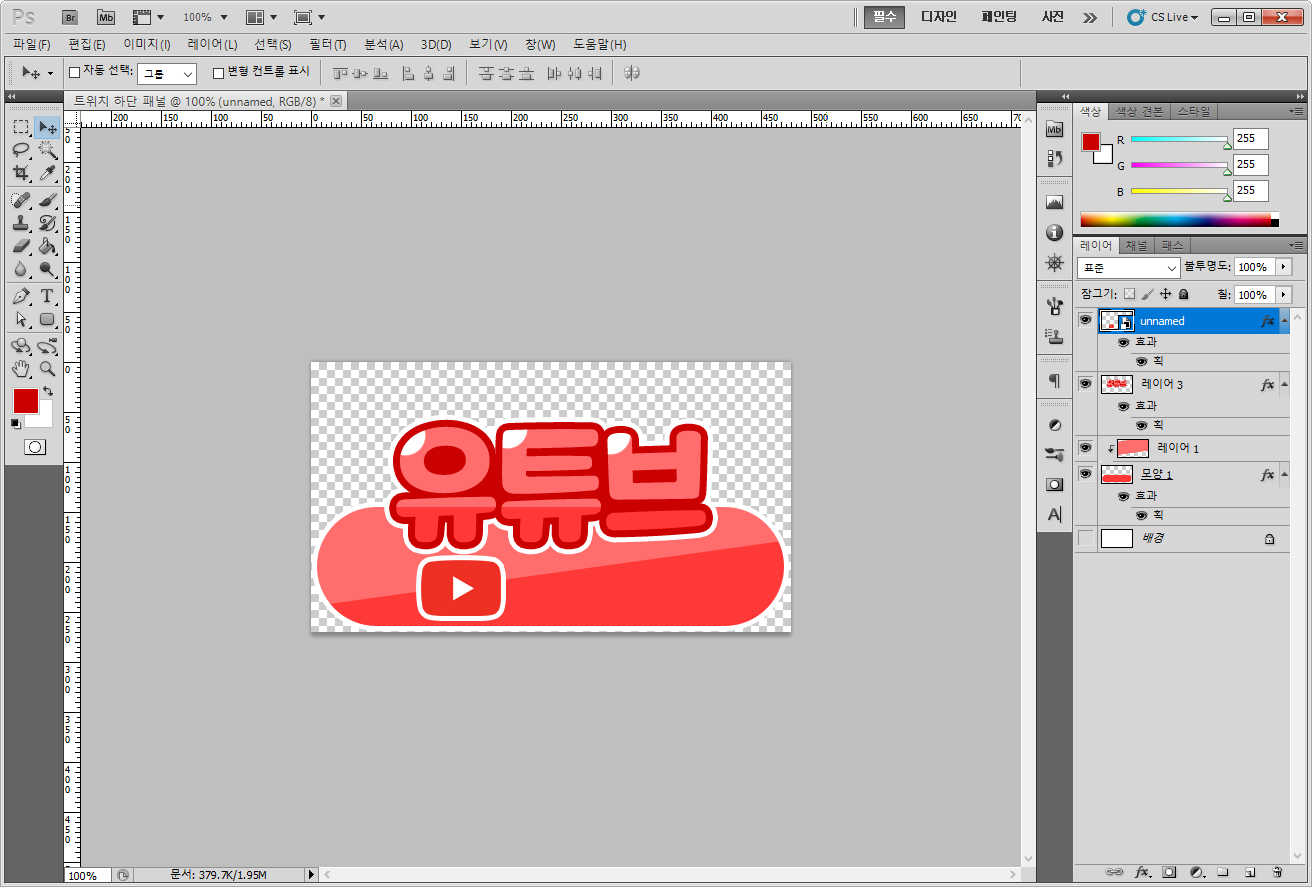
Task: Open the 이미지(I) menu
Action: (x=147, y=45)
